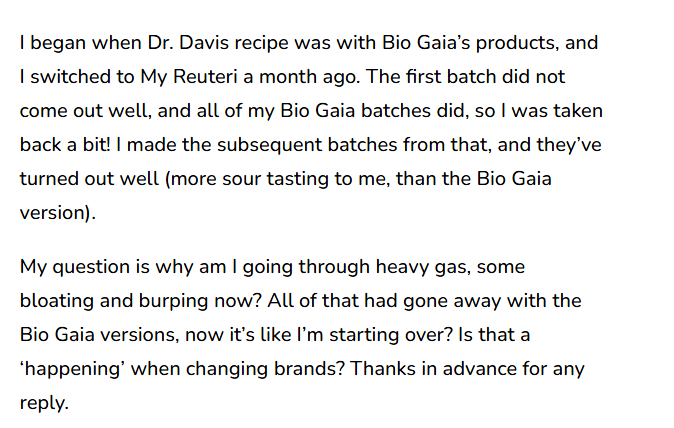Click 'Bio Gaia versions' in second paragraph
The image size is (674, 428).
[99, 335]
